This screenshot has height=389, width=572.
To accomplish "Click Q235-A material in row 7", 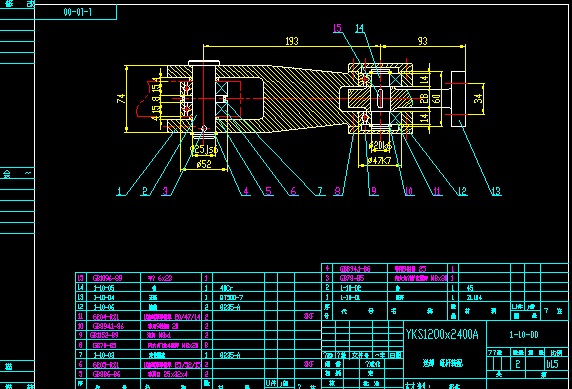I will 230,355.
